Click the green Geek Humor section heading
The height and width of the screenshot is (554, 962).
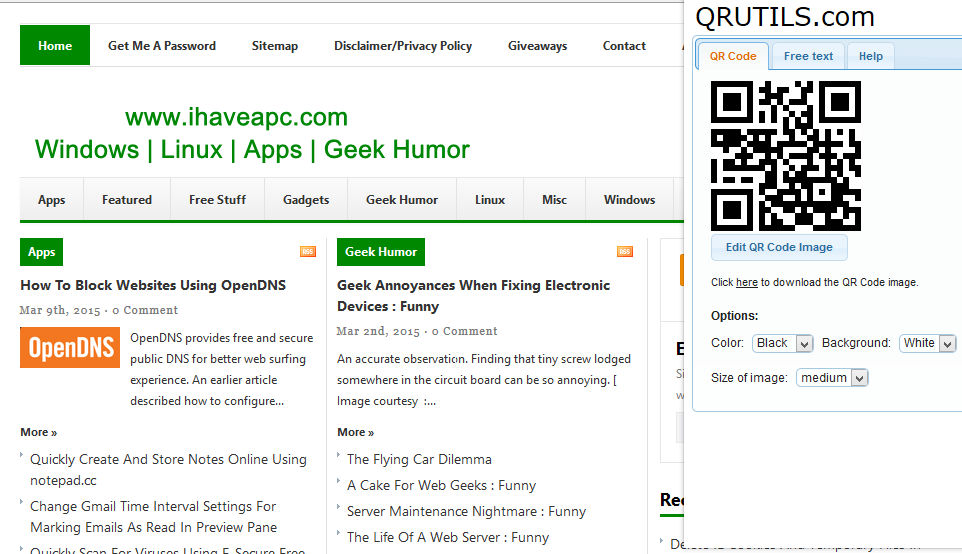(381, 252)
